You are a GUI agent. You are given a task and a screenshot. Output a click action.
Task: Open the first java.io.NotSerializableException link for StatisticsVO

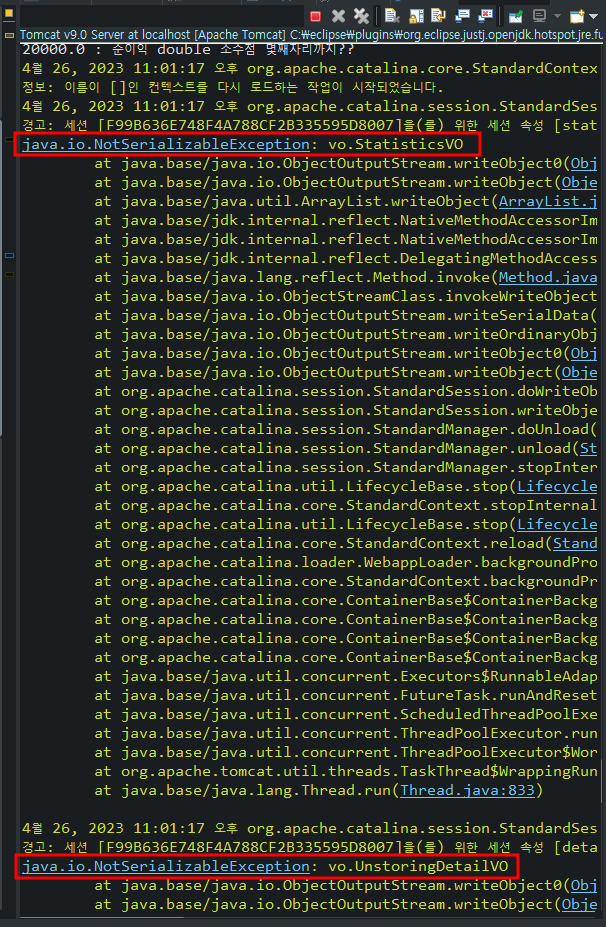(x=166, y=144)
